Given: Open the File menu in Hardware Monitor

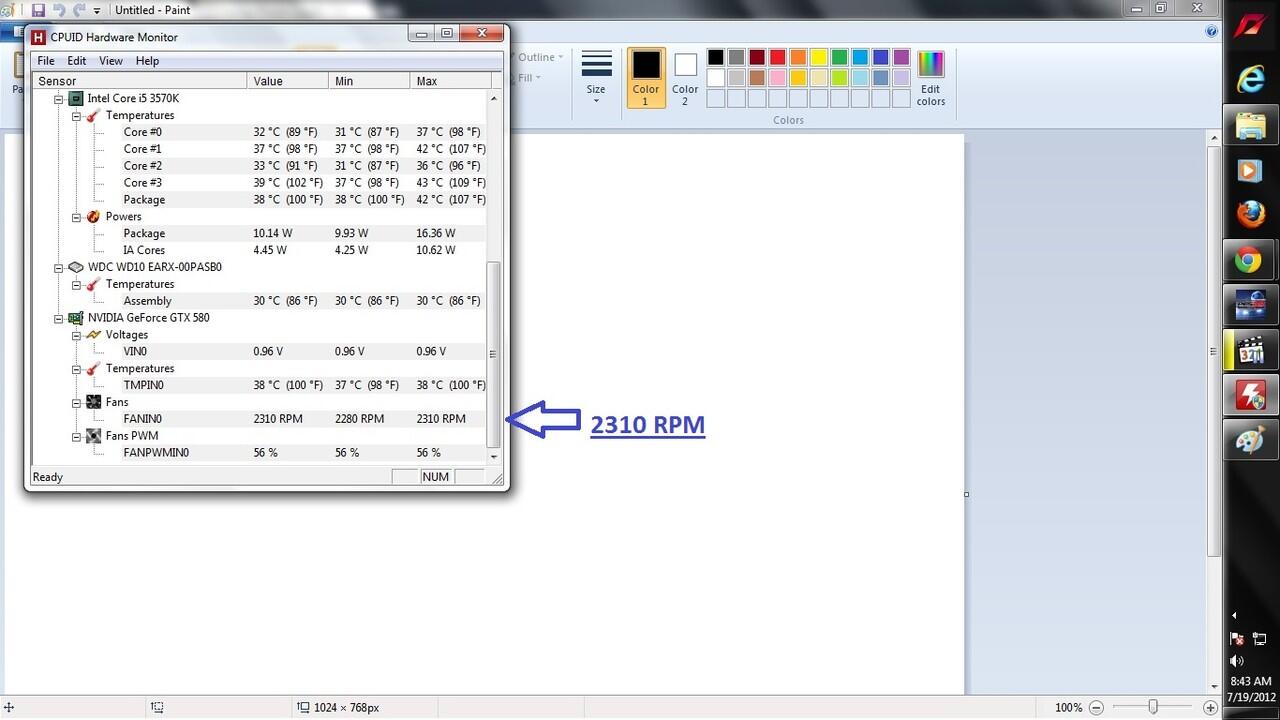Looking at the screenshot, I should (x=46, y=61).
